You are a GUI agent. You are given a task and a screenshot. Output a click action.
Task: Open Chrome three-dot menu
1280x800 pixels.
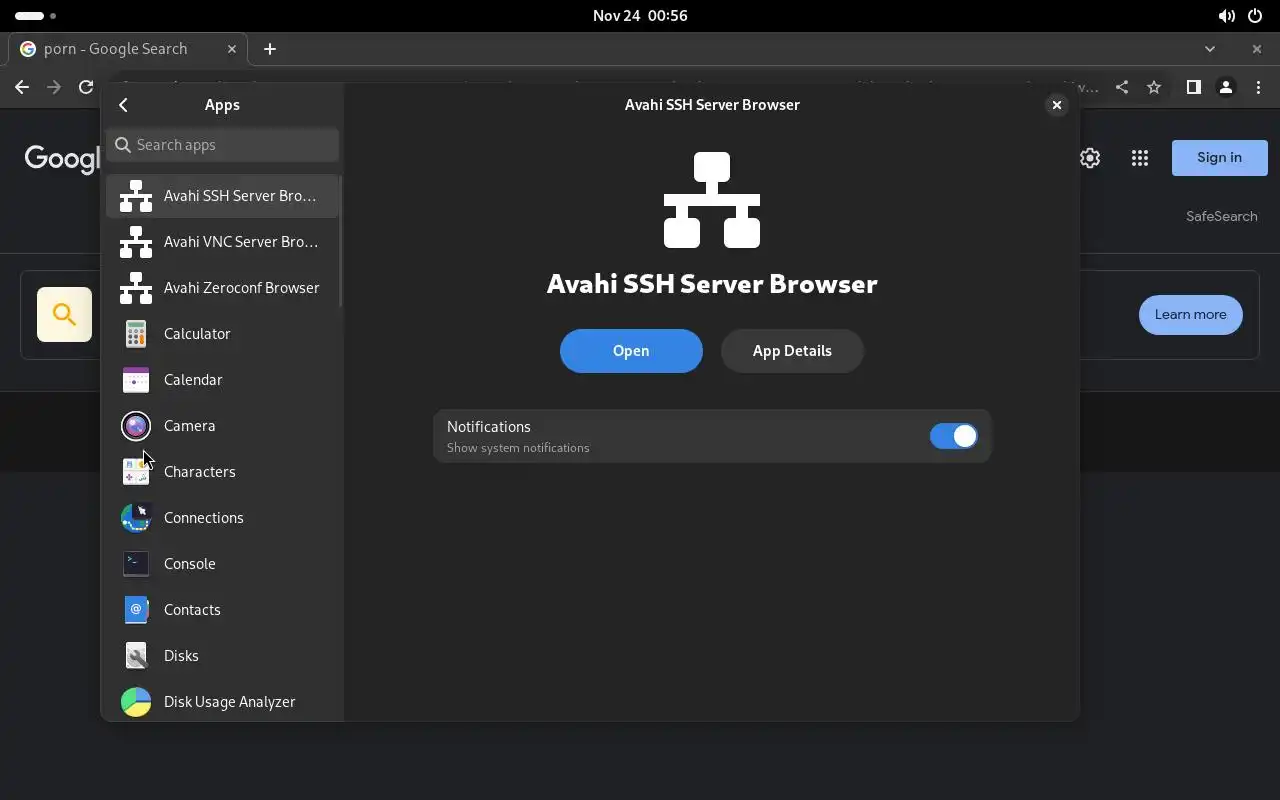[1258, 87]
